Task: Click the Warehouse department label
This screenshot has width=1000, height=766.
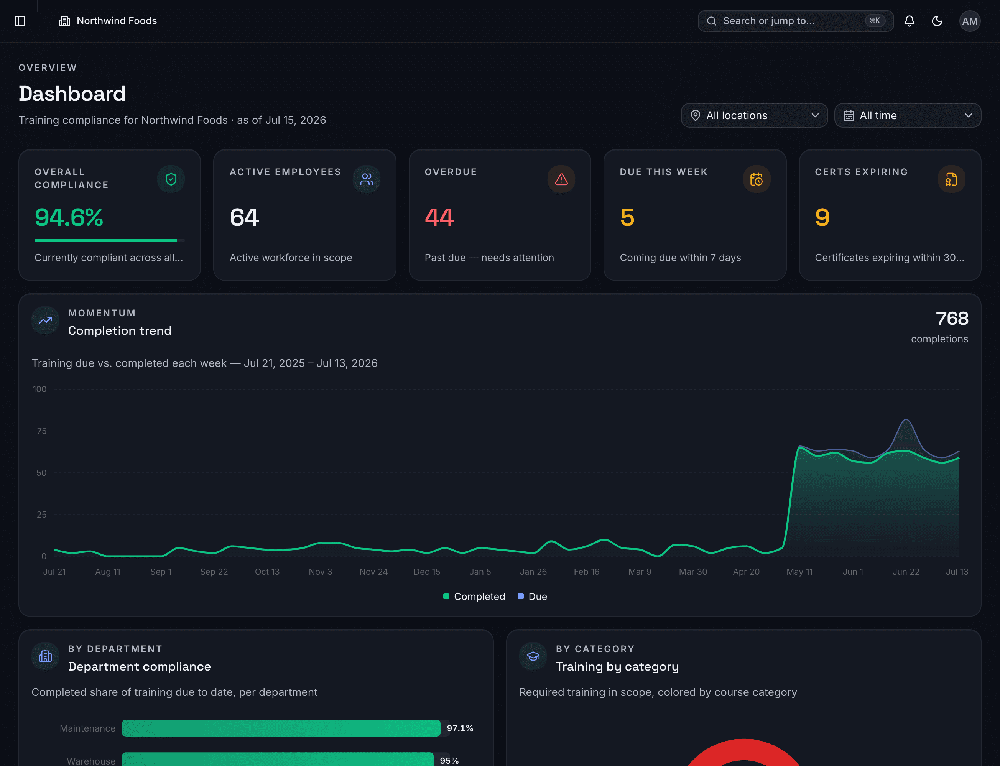Action: (x=91, y=761)
